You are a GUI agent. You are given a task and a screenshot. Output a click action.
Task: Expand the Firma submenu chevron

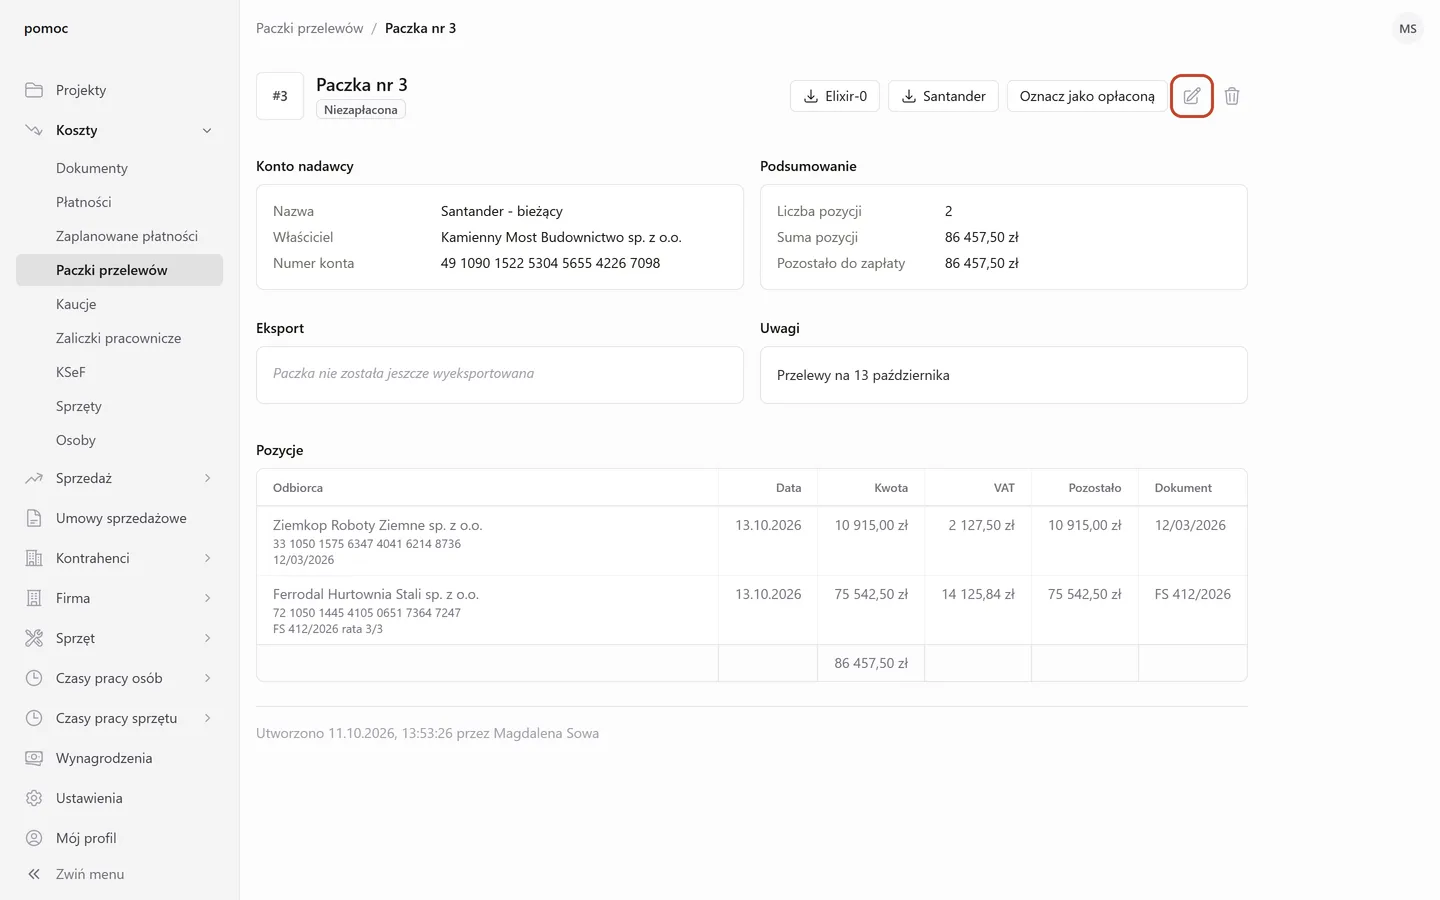click(x=207, y=598)
